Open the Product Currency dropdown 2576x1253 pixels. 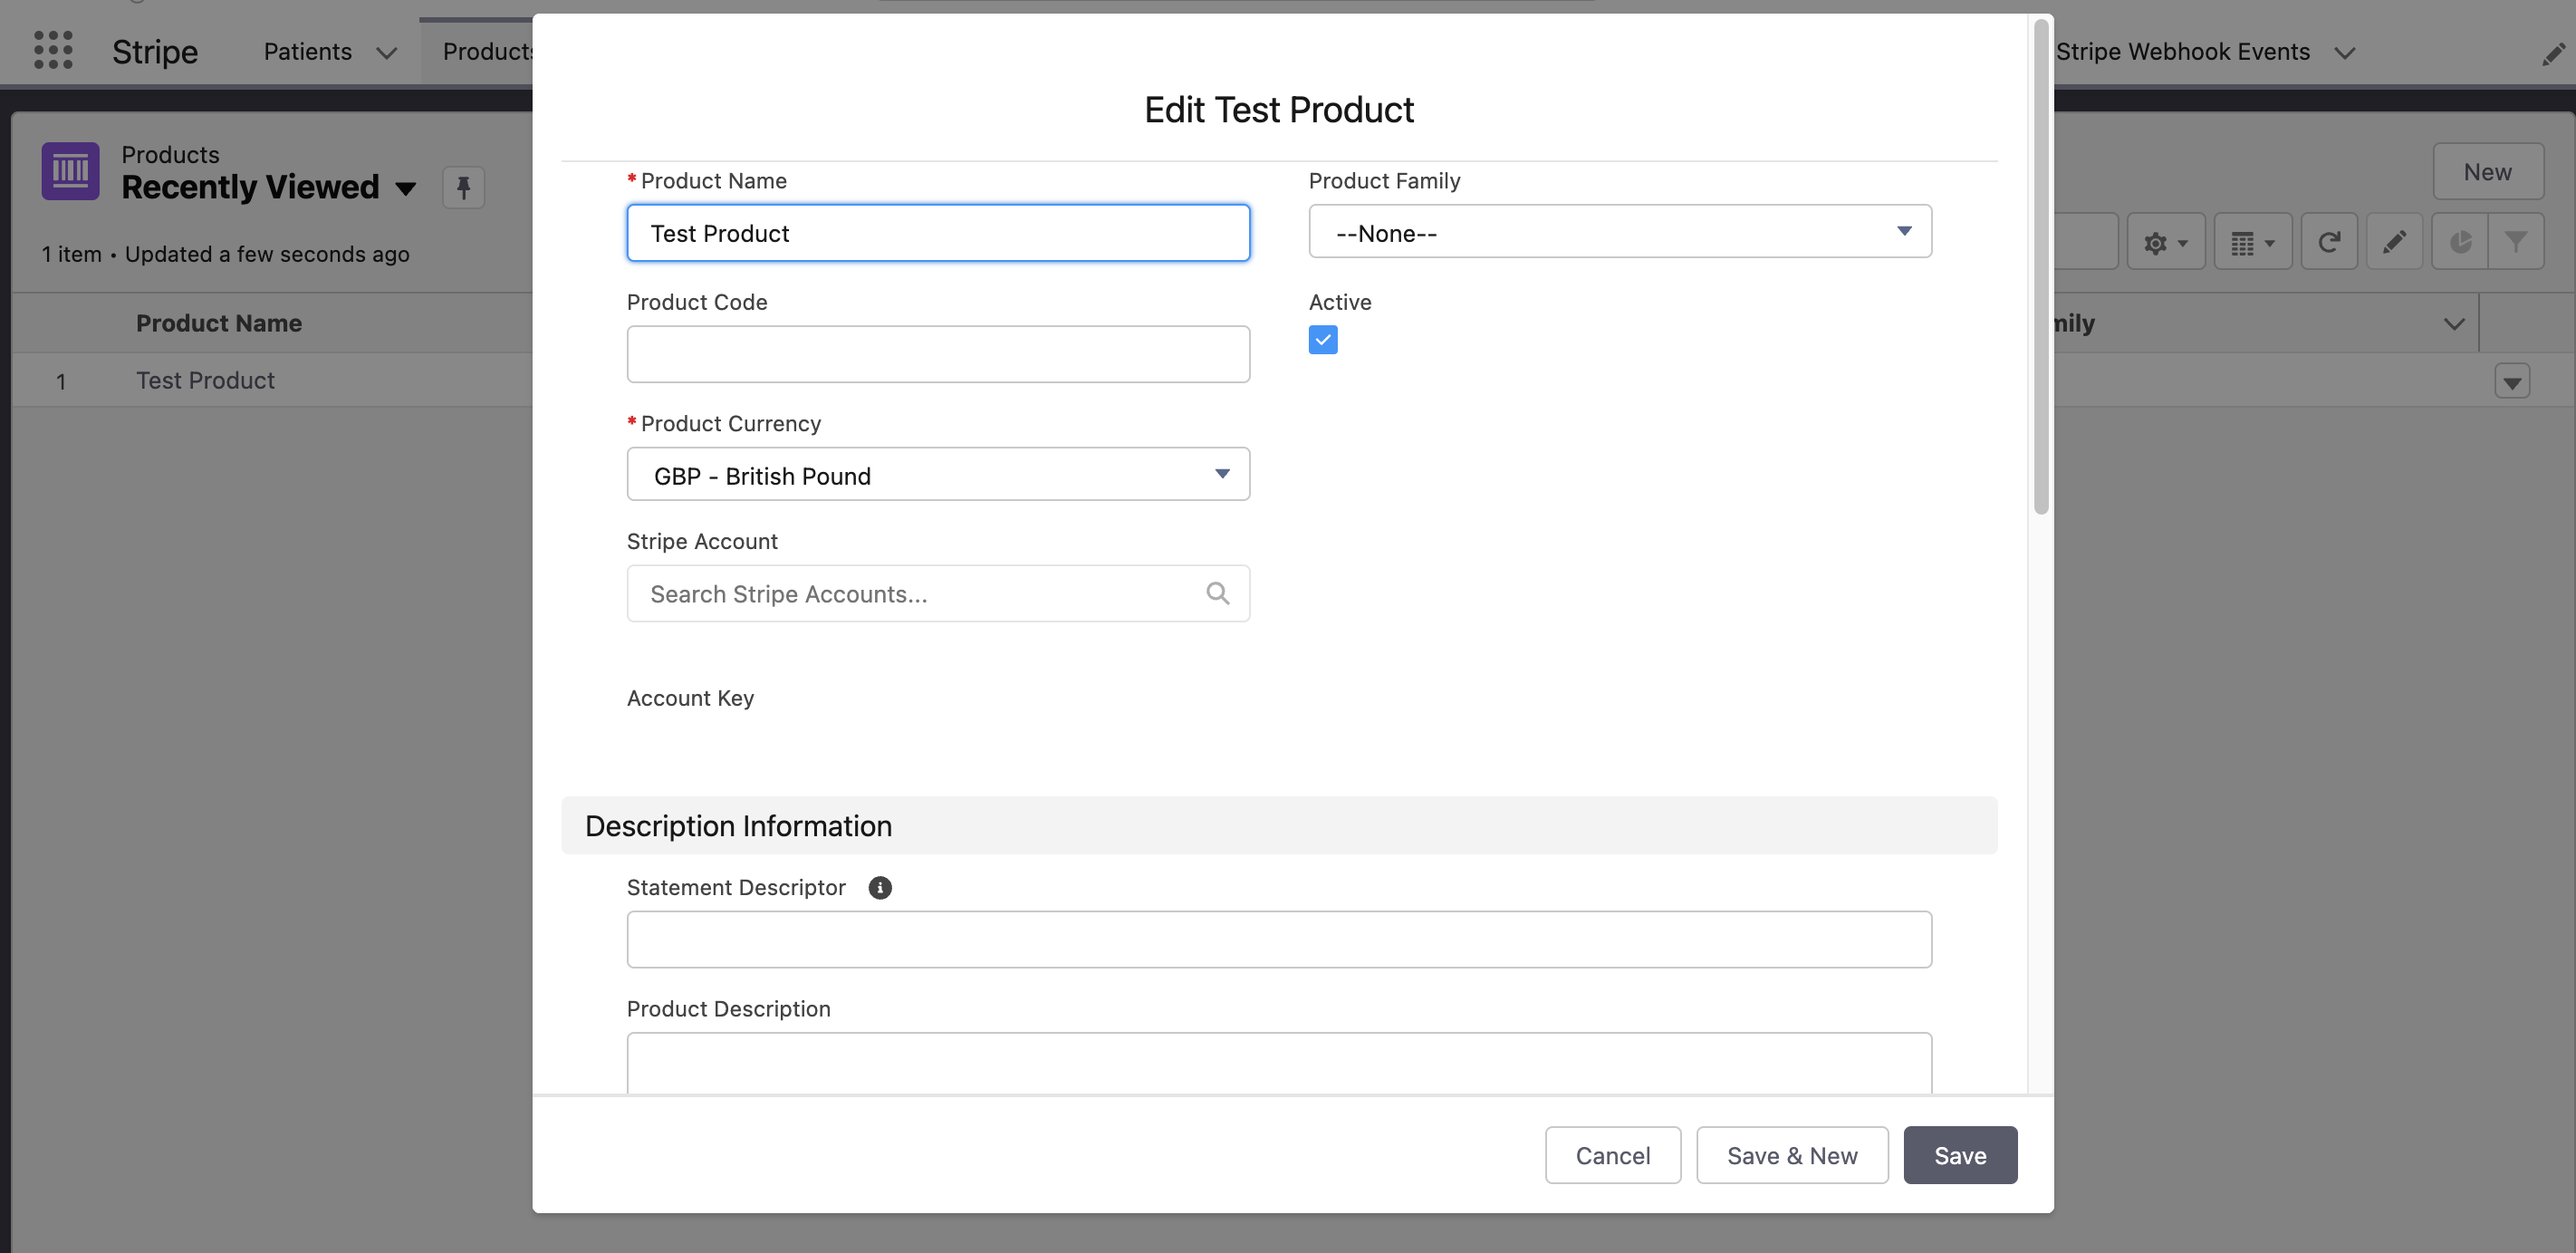(937, 475)
